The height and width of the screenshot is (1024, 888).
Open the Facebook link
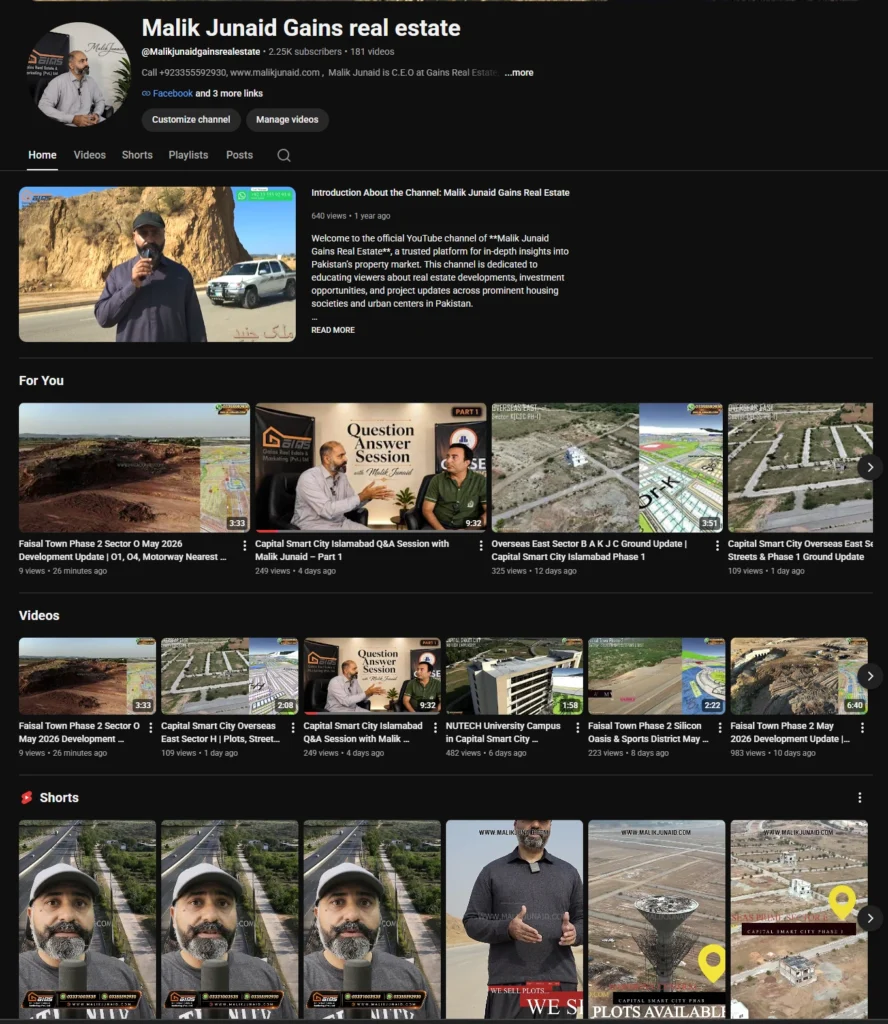pyautogui.click(x=172, y=93)
